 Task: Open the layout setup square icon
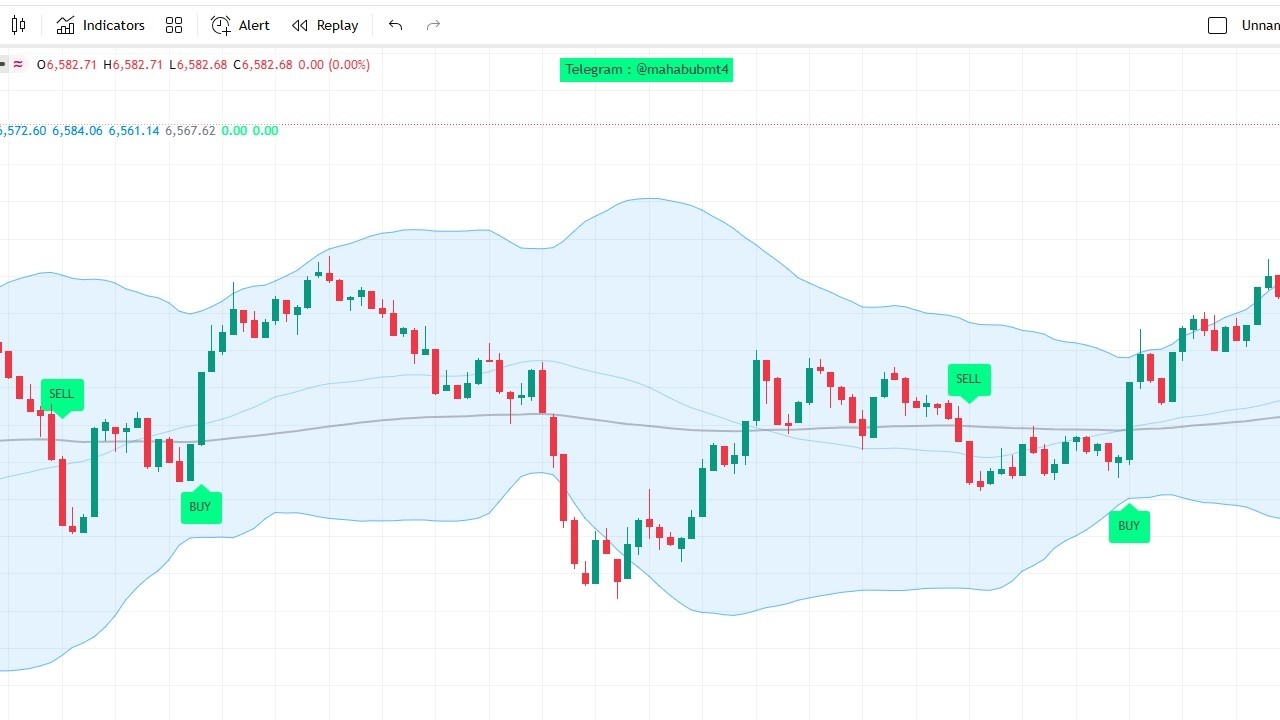(1217, 25)
